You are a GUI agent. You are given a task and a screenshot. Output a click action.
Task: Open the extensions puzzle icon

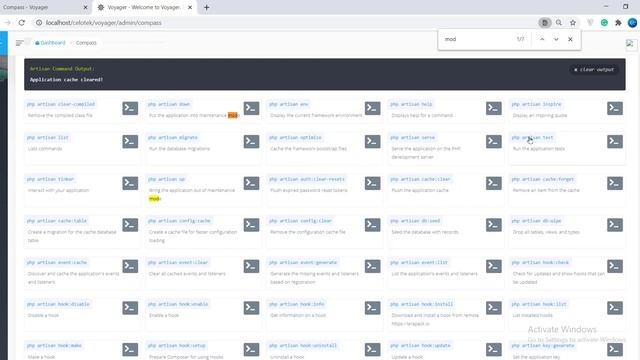pos(618,23)
